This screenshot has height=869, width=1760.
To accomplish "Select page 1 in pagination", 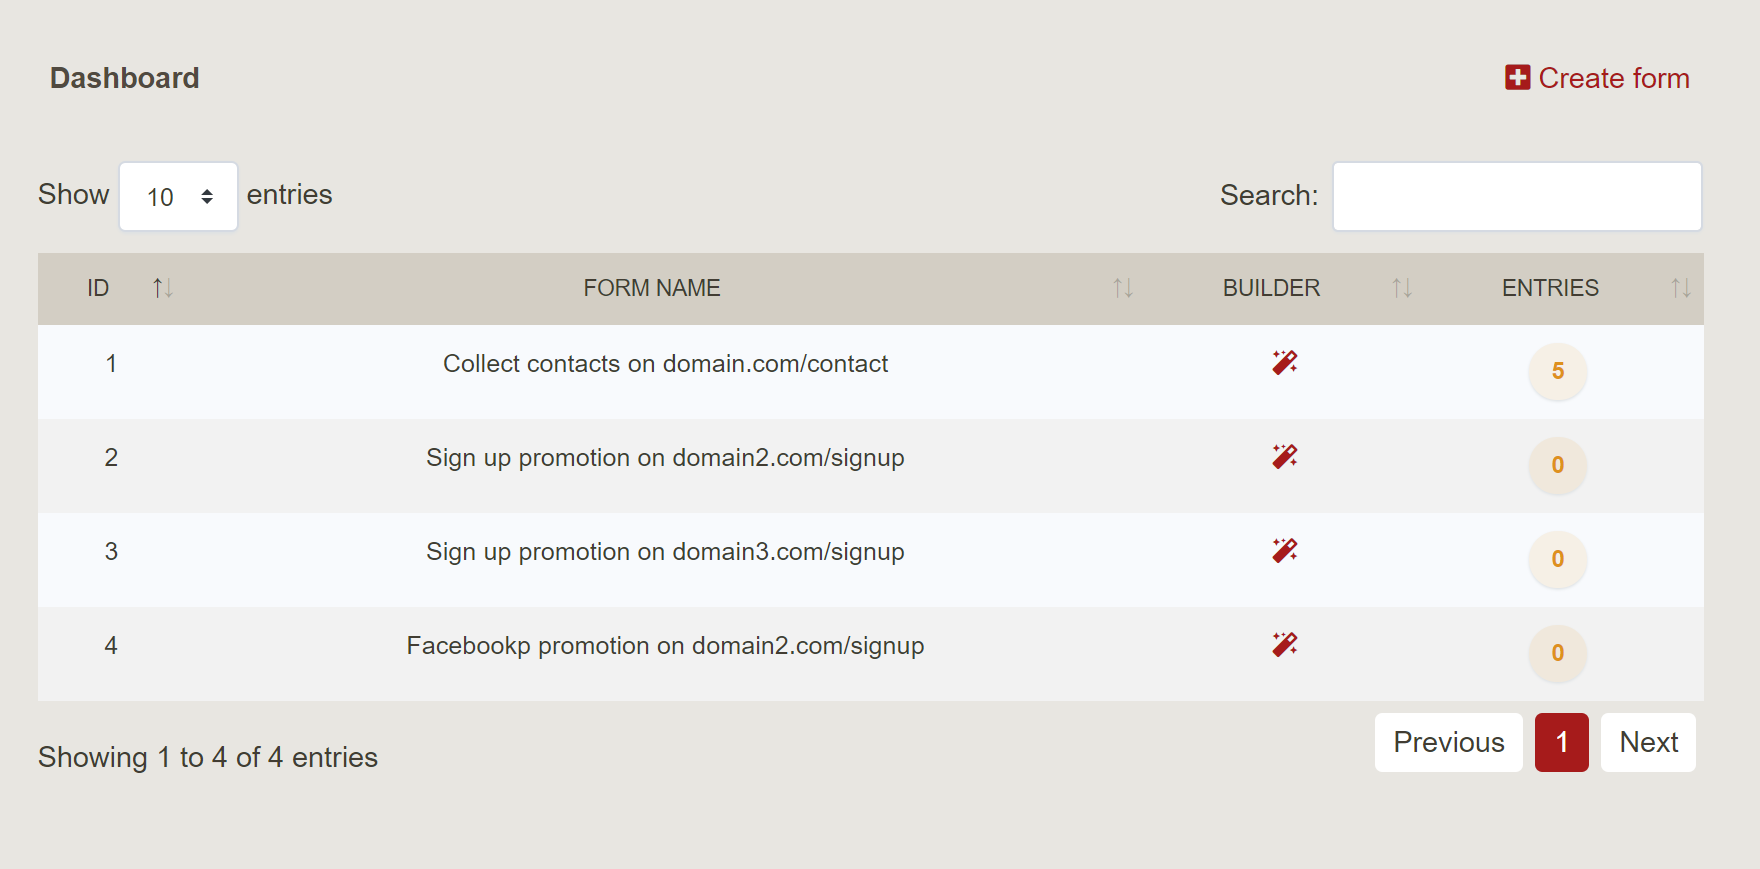I will [1561, 742].
